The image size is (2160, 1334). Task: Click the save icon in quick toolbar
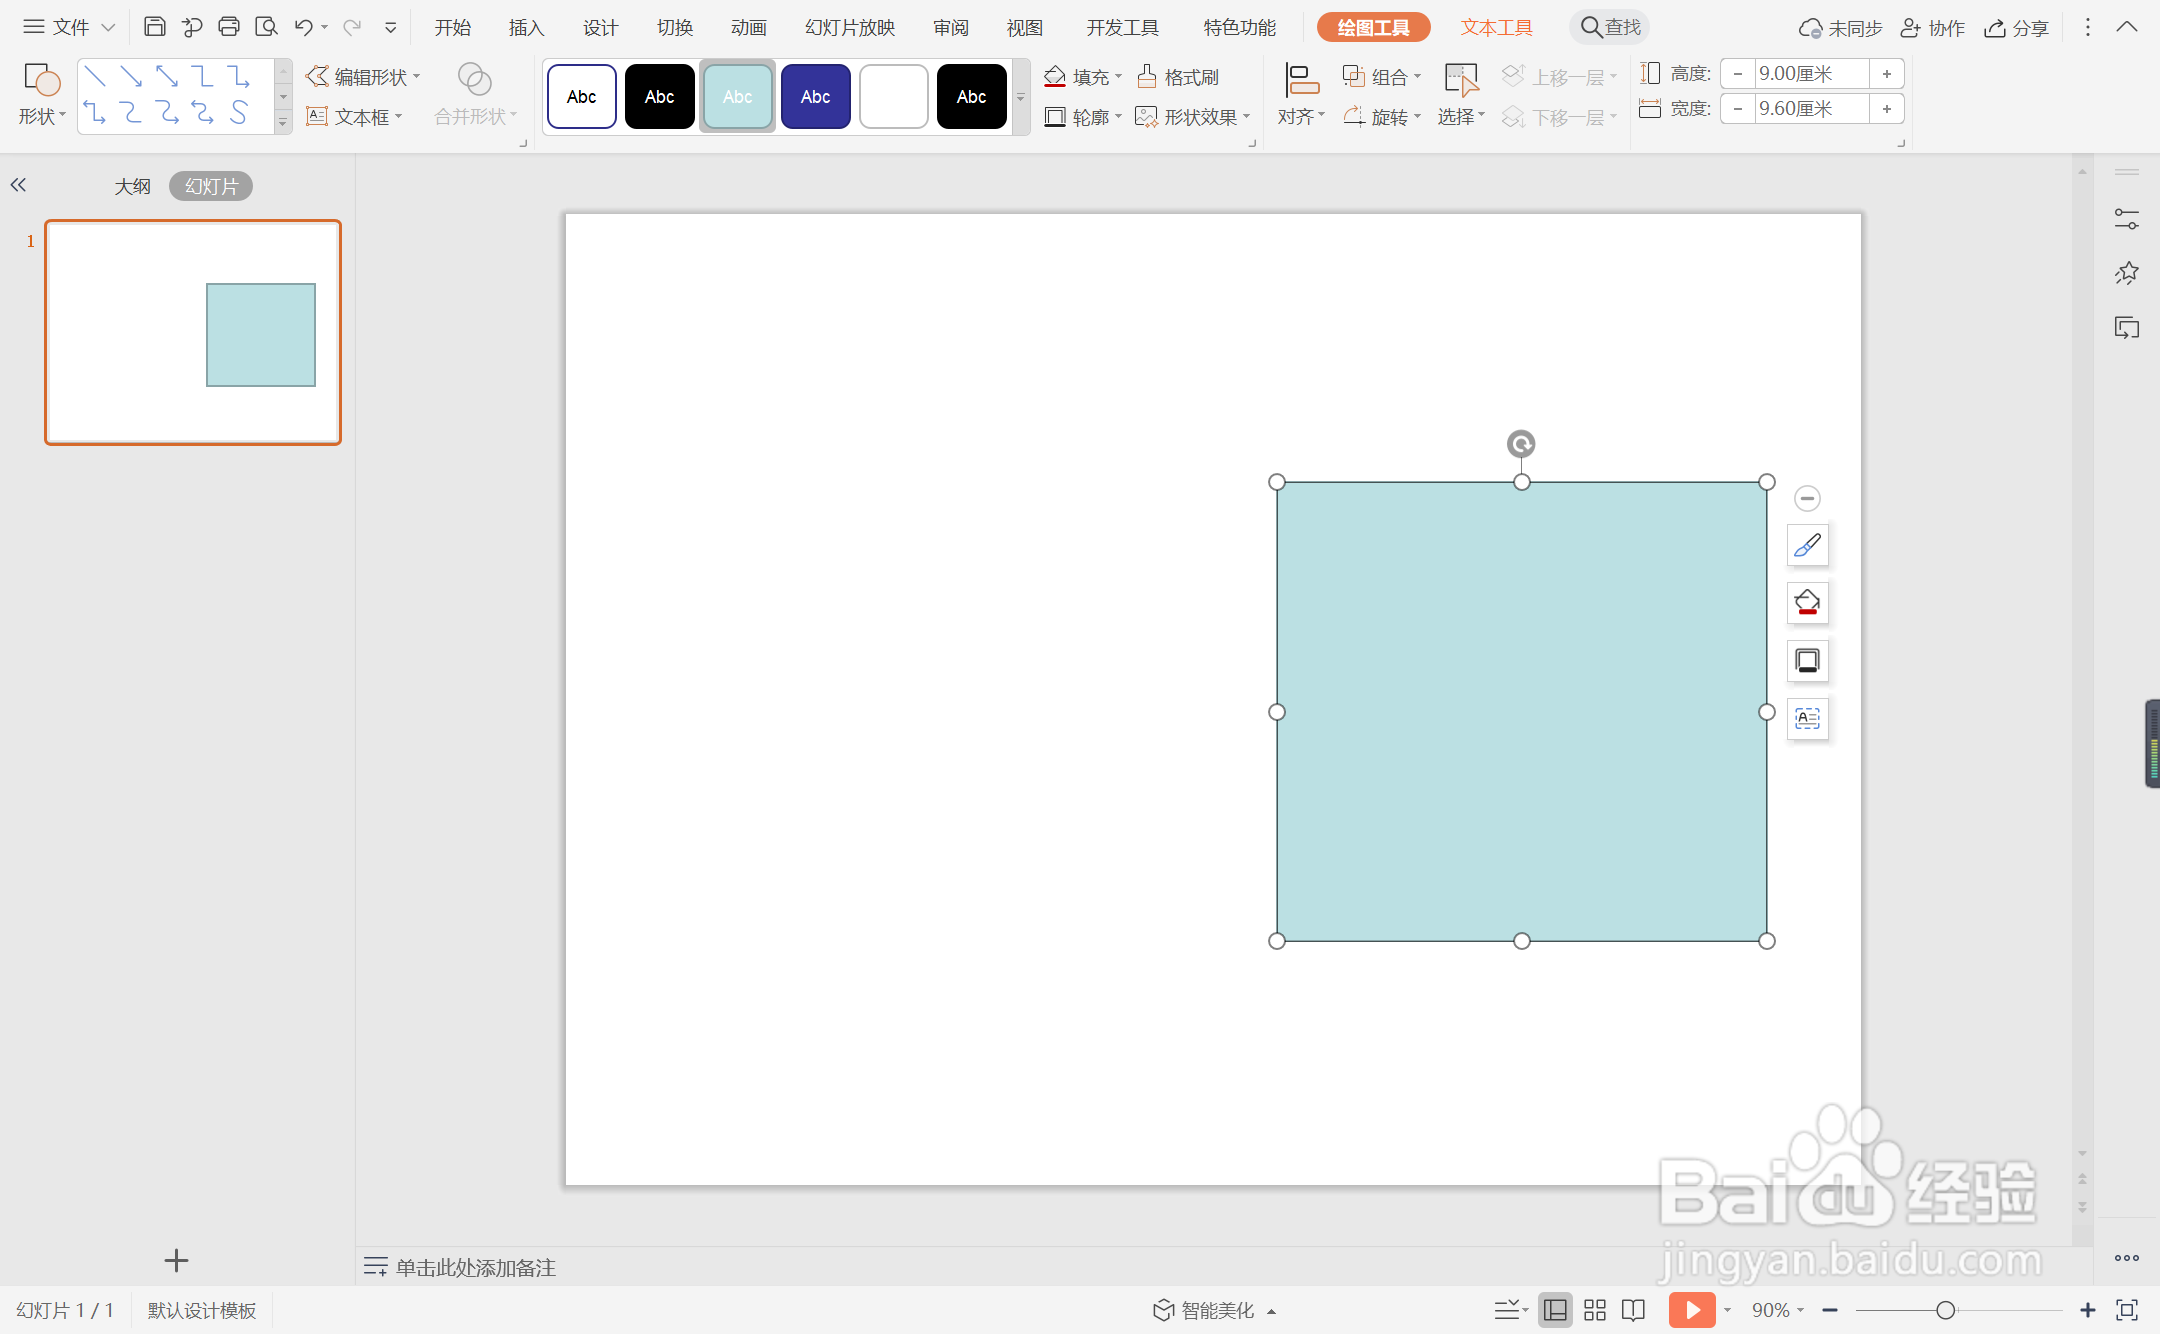click(x=154, y=27)
